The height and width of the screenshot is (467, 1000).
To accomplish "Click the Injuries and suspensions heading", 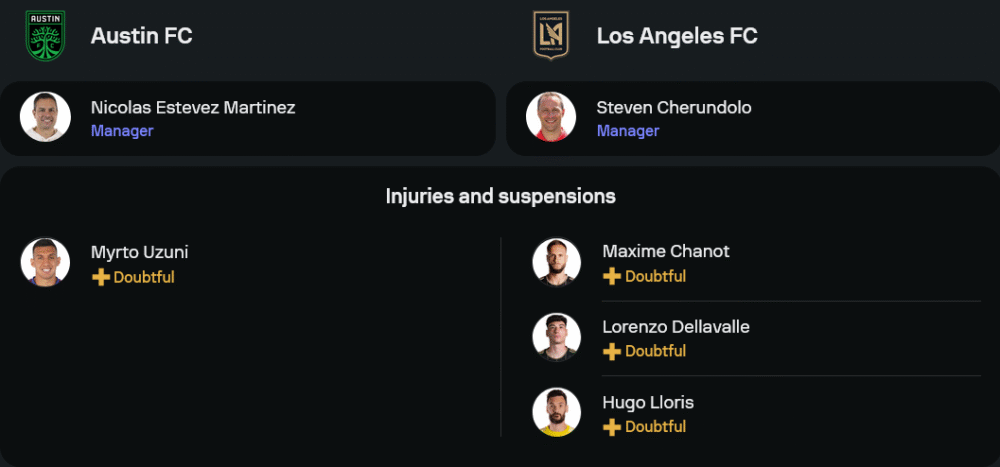I will [x=500, y=196].
